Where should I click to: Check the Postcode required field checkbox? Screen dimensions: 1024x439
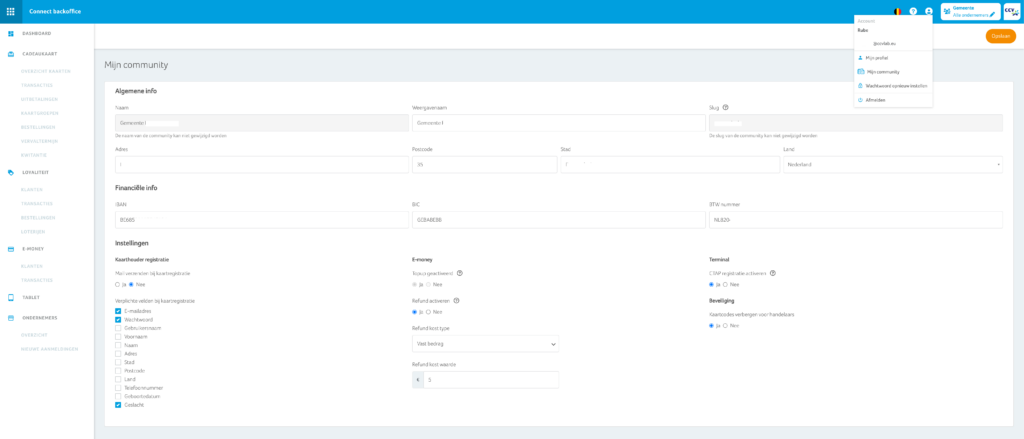click(118, 370)
